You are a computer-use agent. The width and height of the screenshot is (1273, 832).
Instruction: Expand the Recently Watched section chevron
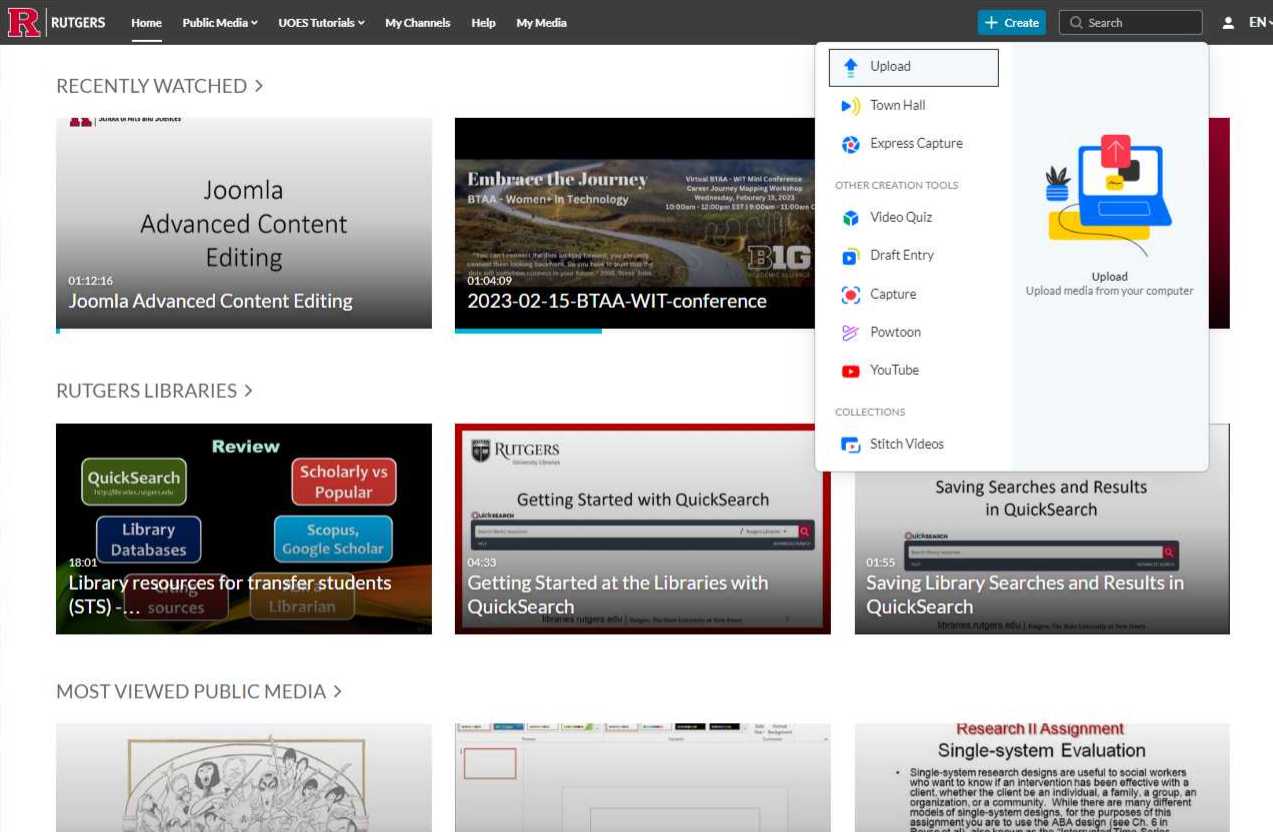tap(258, 86)
